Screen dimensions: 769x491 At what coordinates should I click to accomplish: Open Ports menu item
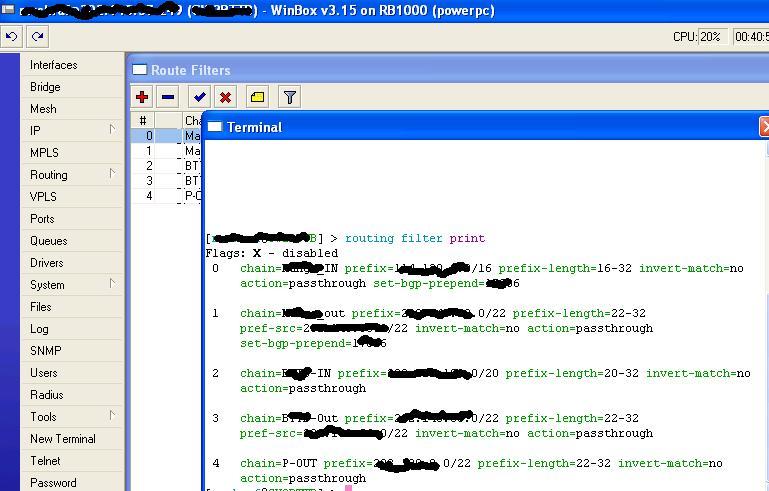click(x=42, y=219)
